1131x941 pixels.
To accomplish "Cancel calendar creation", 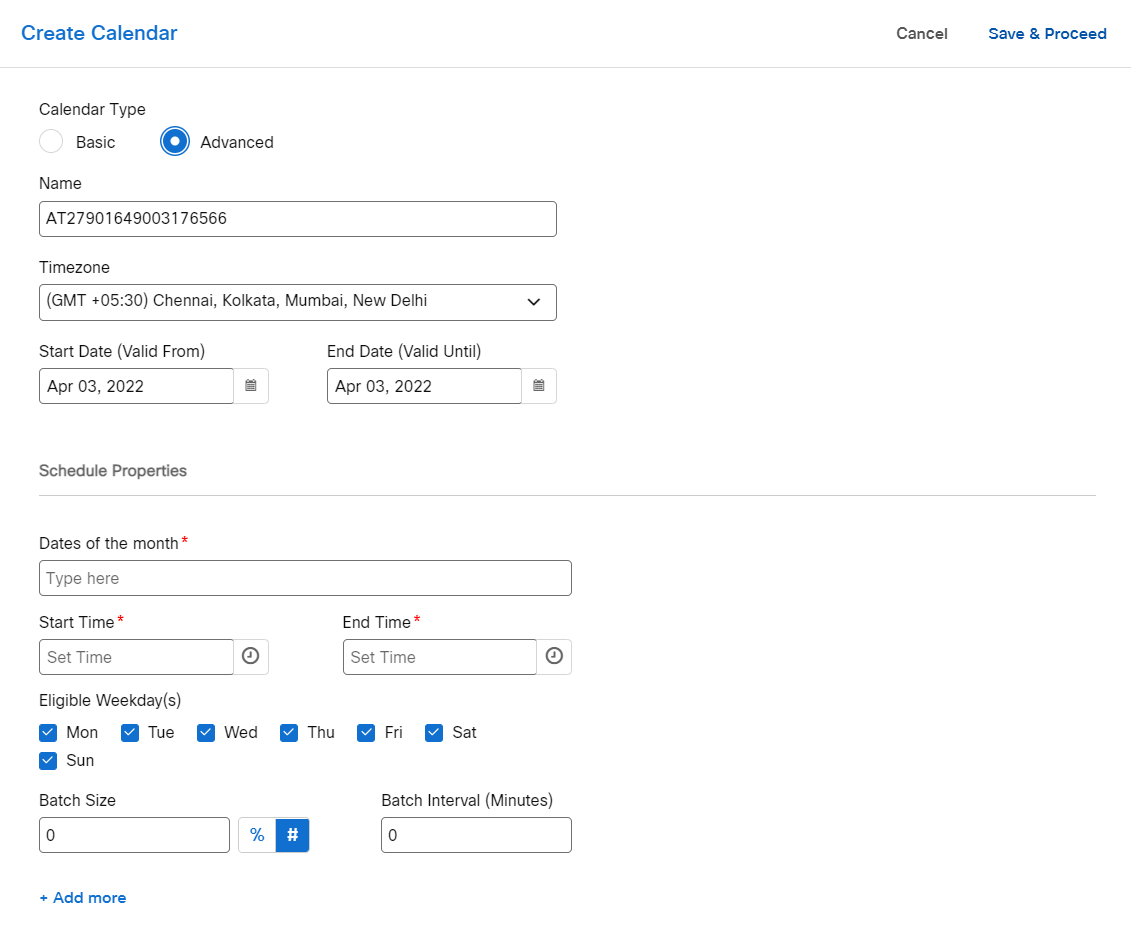I will pos(921,34).
